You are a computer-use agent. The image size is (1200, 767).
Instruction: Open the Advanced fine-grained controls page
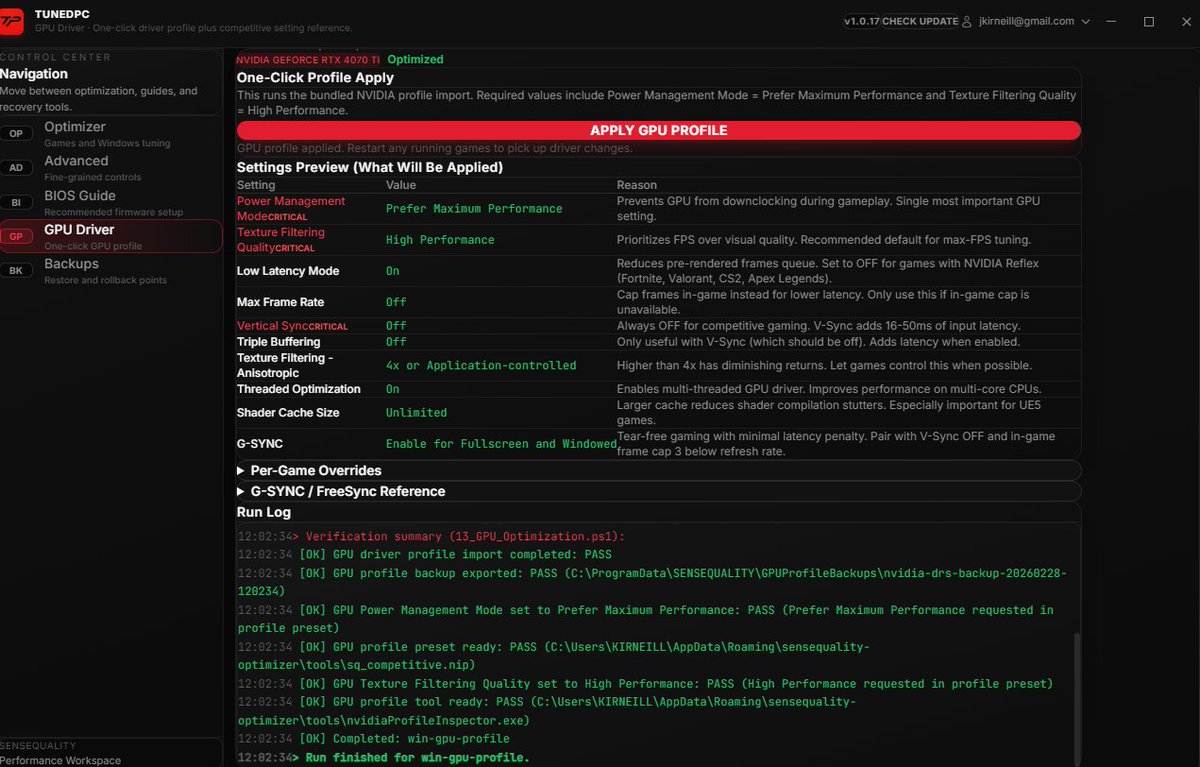click(x=111, y=168)
